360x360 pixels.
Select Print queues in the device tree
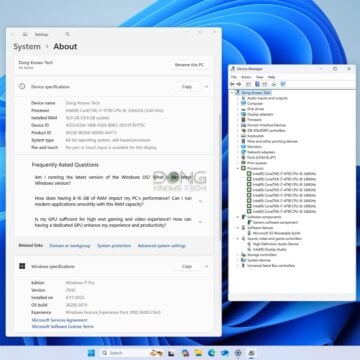tap(257, 163)
